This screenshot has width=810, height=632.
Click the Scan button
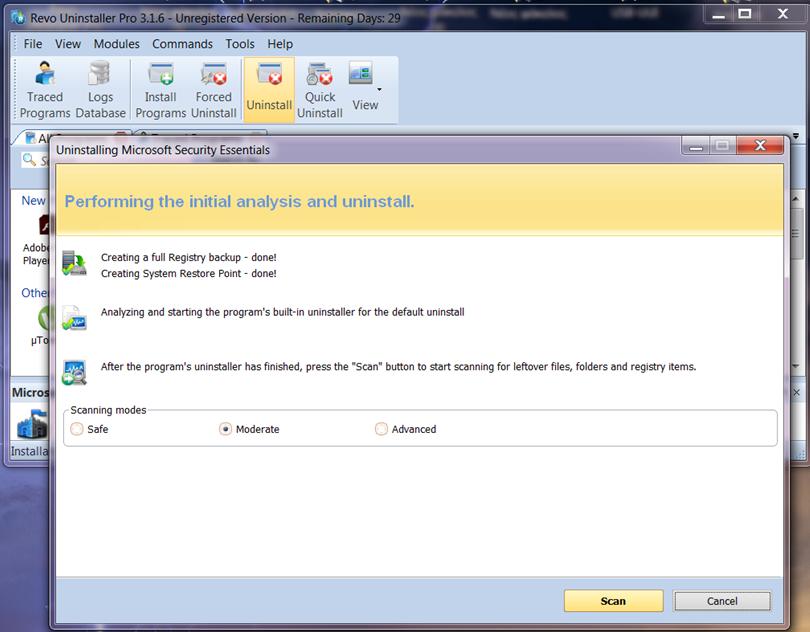[613, 601]
